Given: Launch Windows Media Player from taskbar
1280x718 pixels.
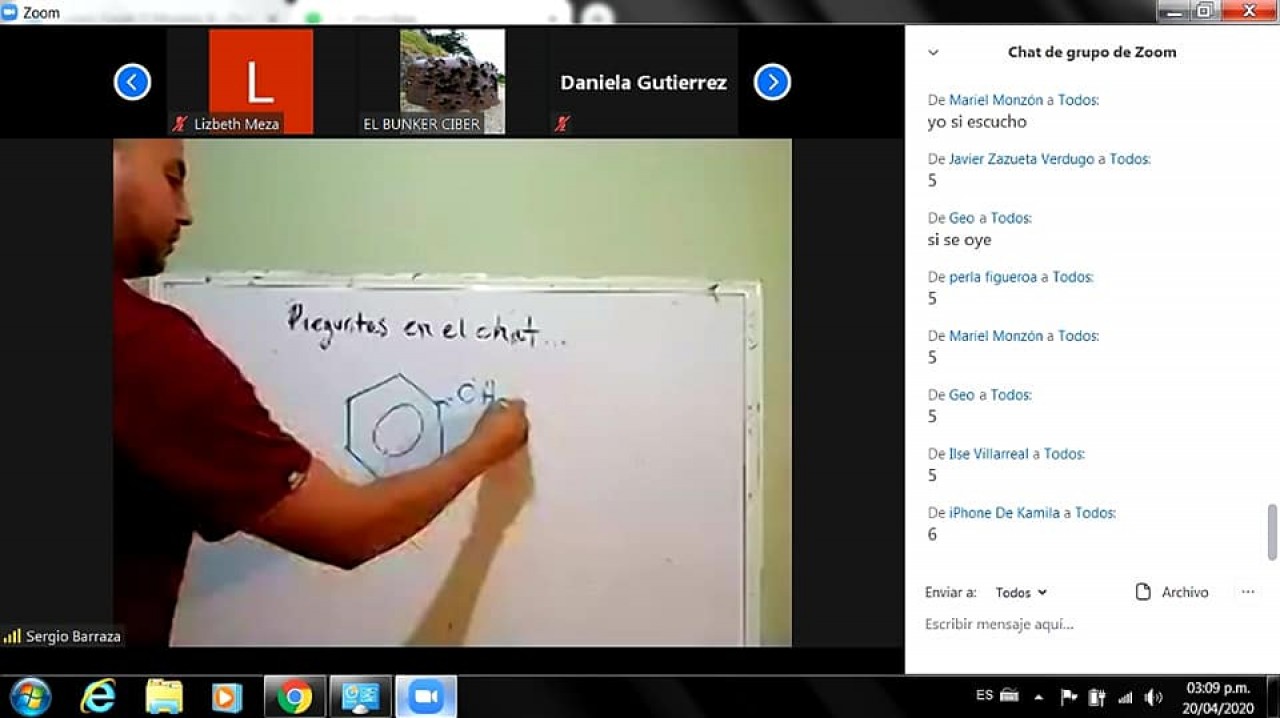Looking at the screenshot, I should click(x=228, y=696).
